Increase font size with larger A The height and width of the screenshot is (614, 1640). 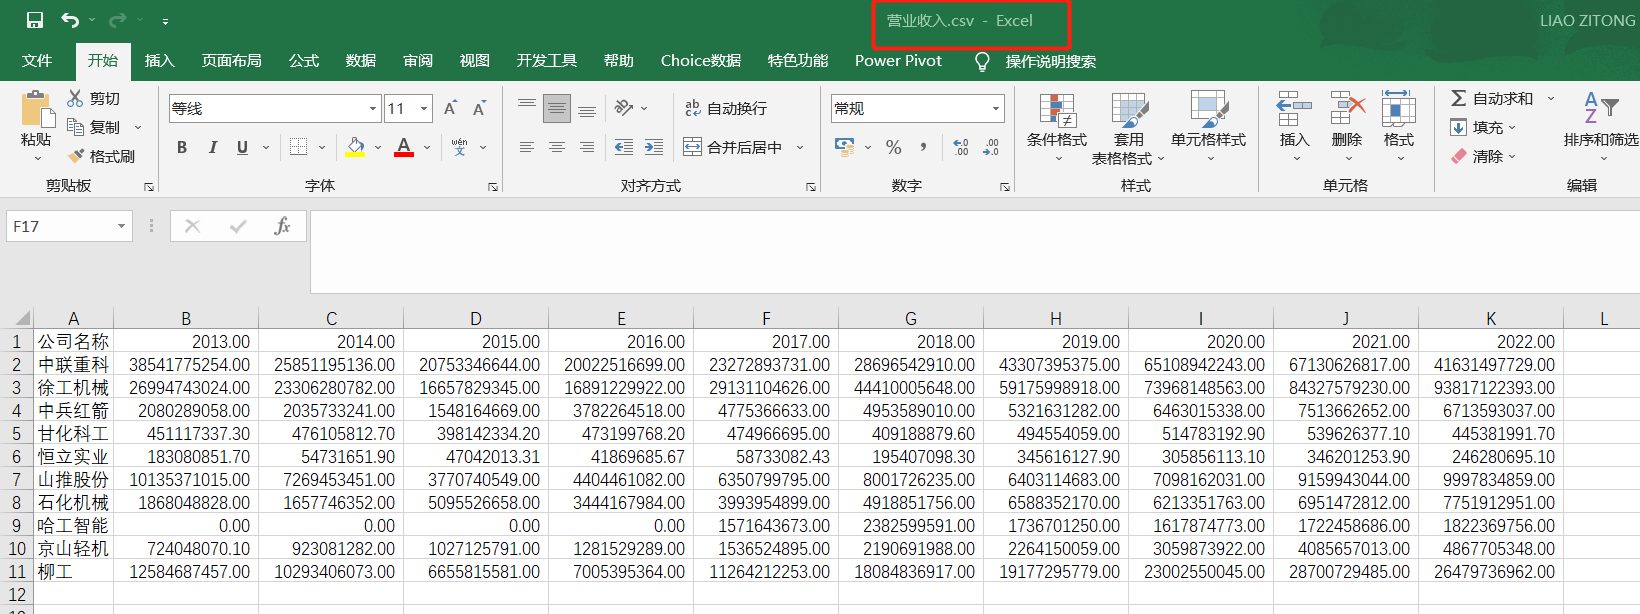(450, 108)
